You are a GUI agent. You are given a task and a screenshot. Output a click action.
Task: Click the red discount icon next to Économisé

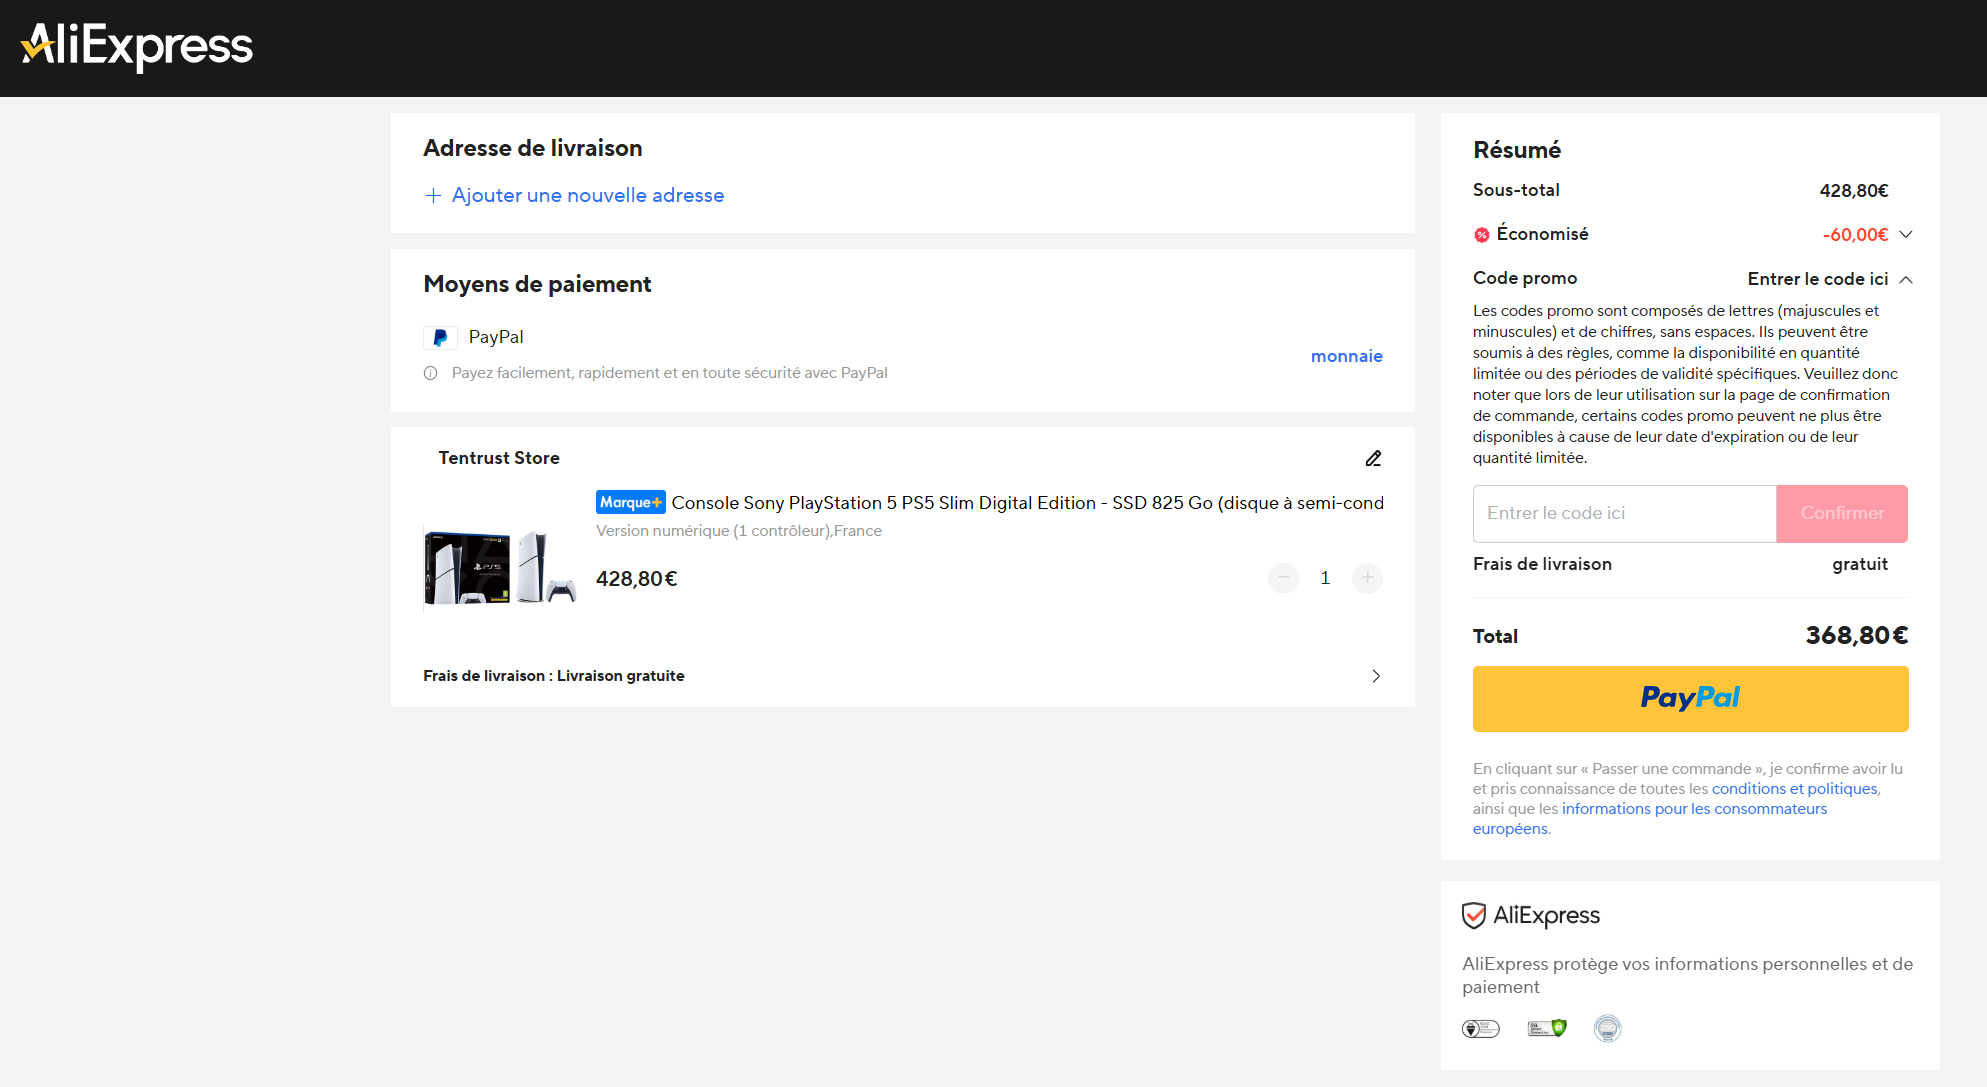click(x=1482, y=235)
